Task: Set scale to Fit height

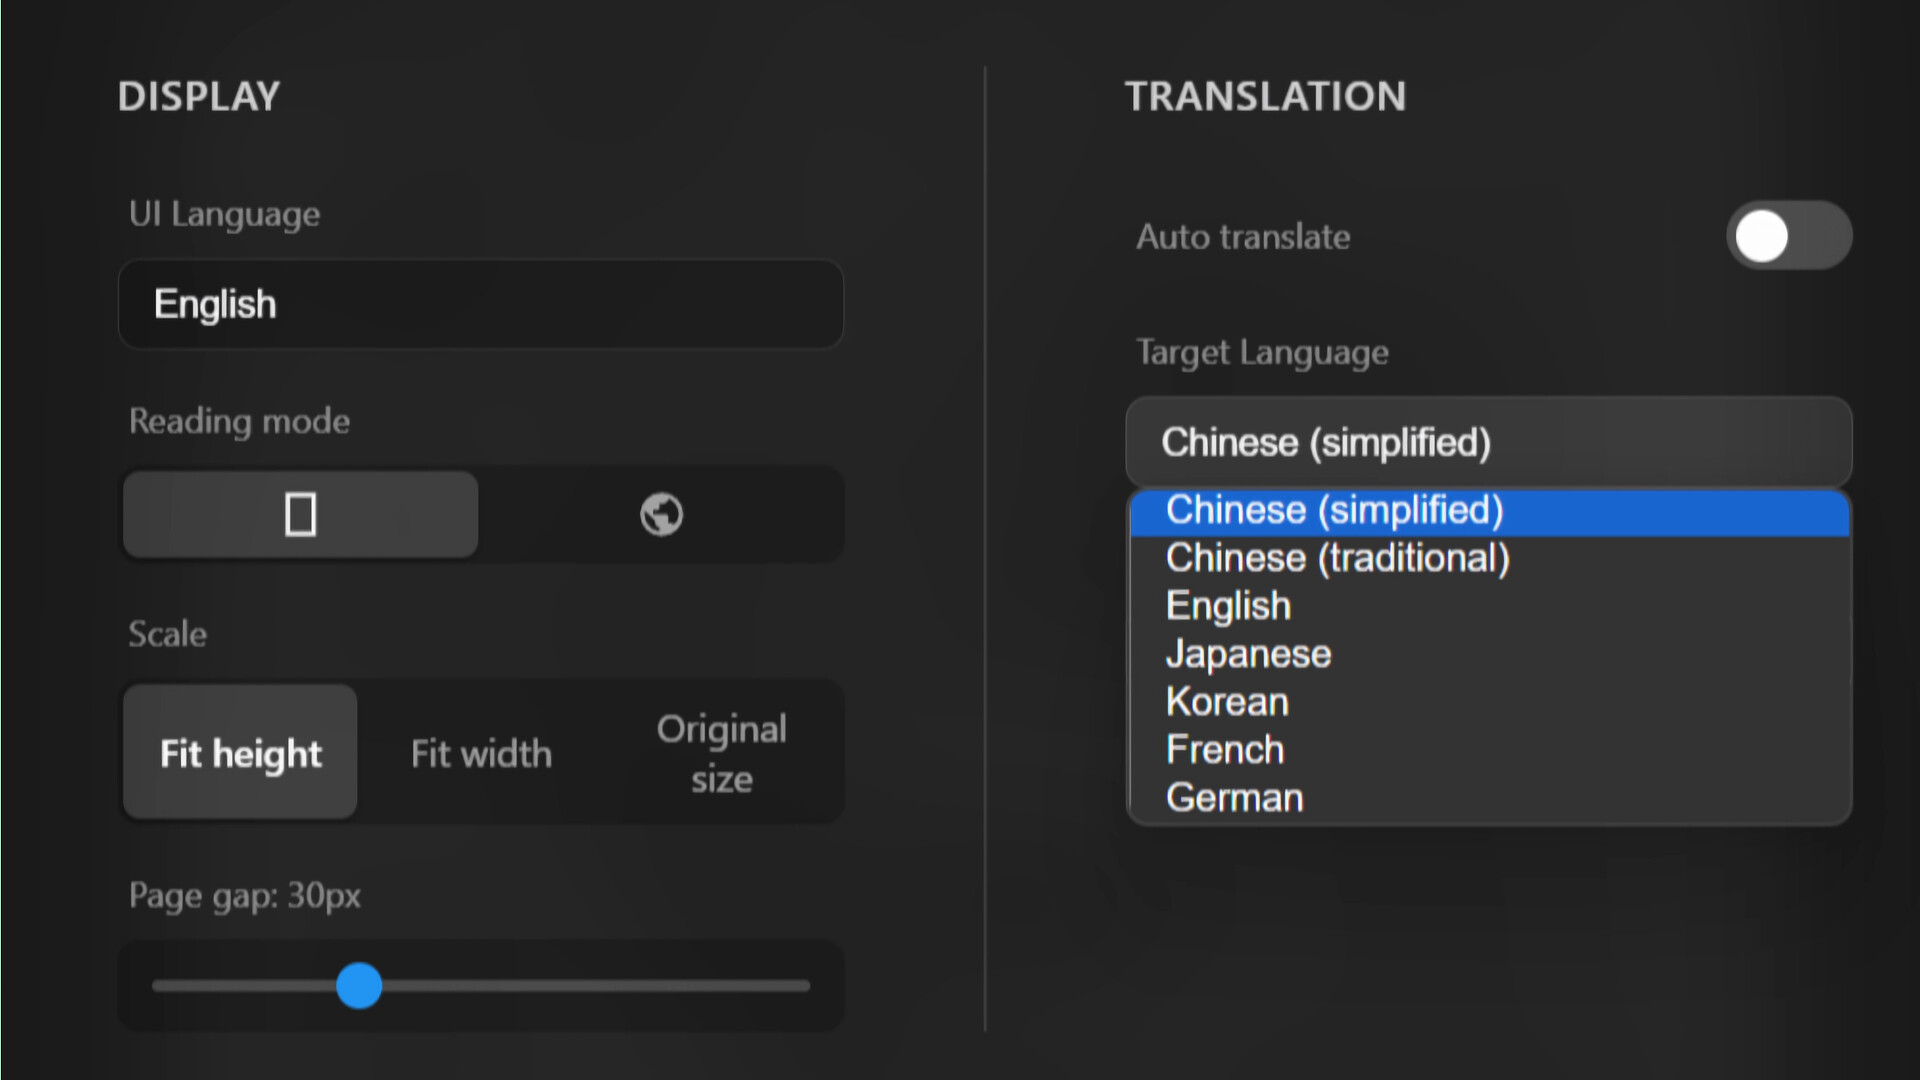Action: point(240,753)
